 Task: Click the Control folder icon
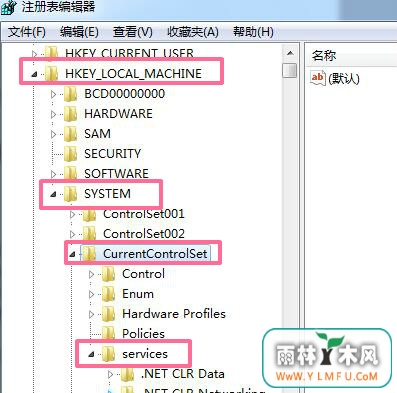point(108,274)
